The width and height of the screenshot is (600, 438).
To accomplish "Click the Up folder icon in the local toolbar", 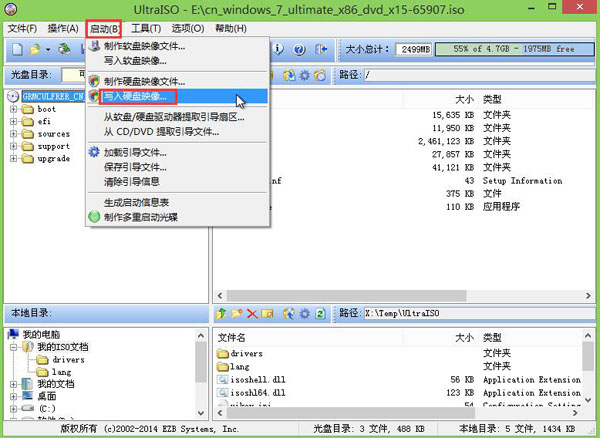I will point(221,314).
